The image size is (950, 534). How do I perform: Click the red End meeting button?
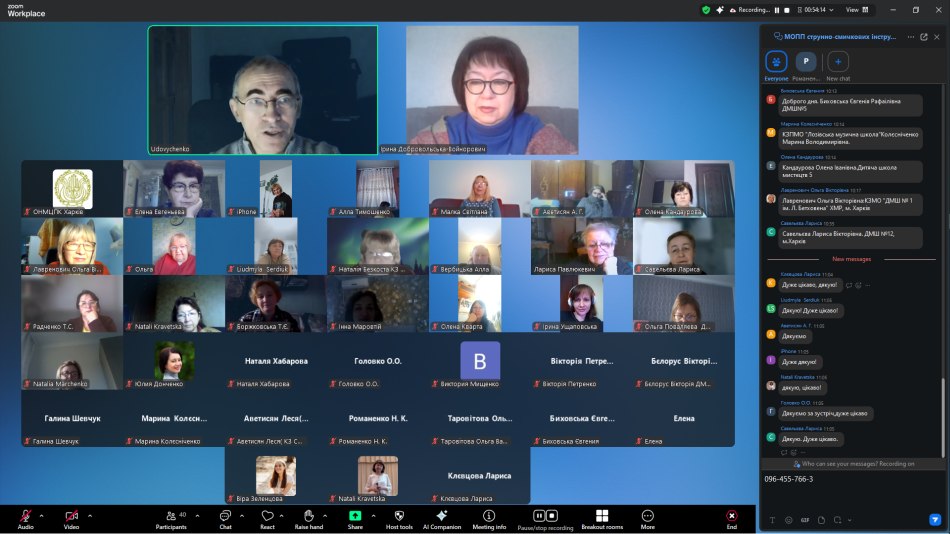pos(731,516)
